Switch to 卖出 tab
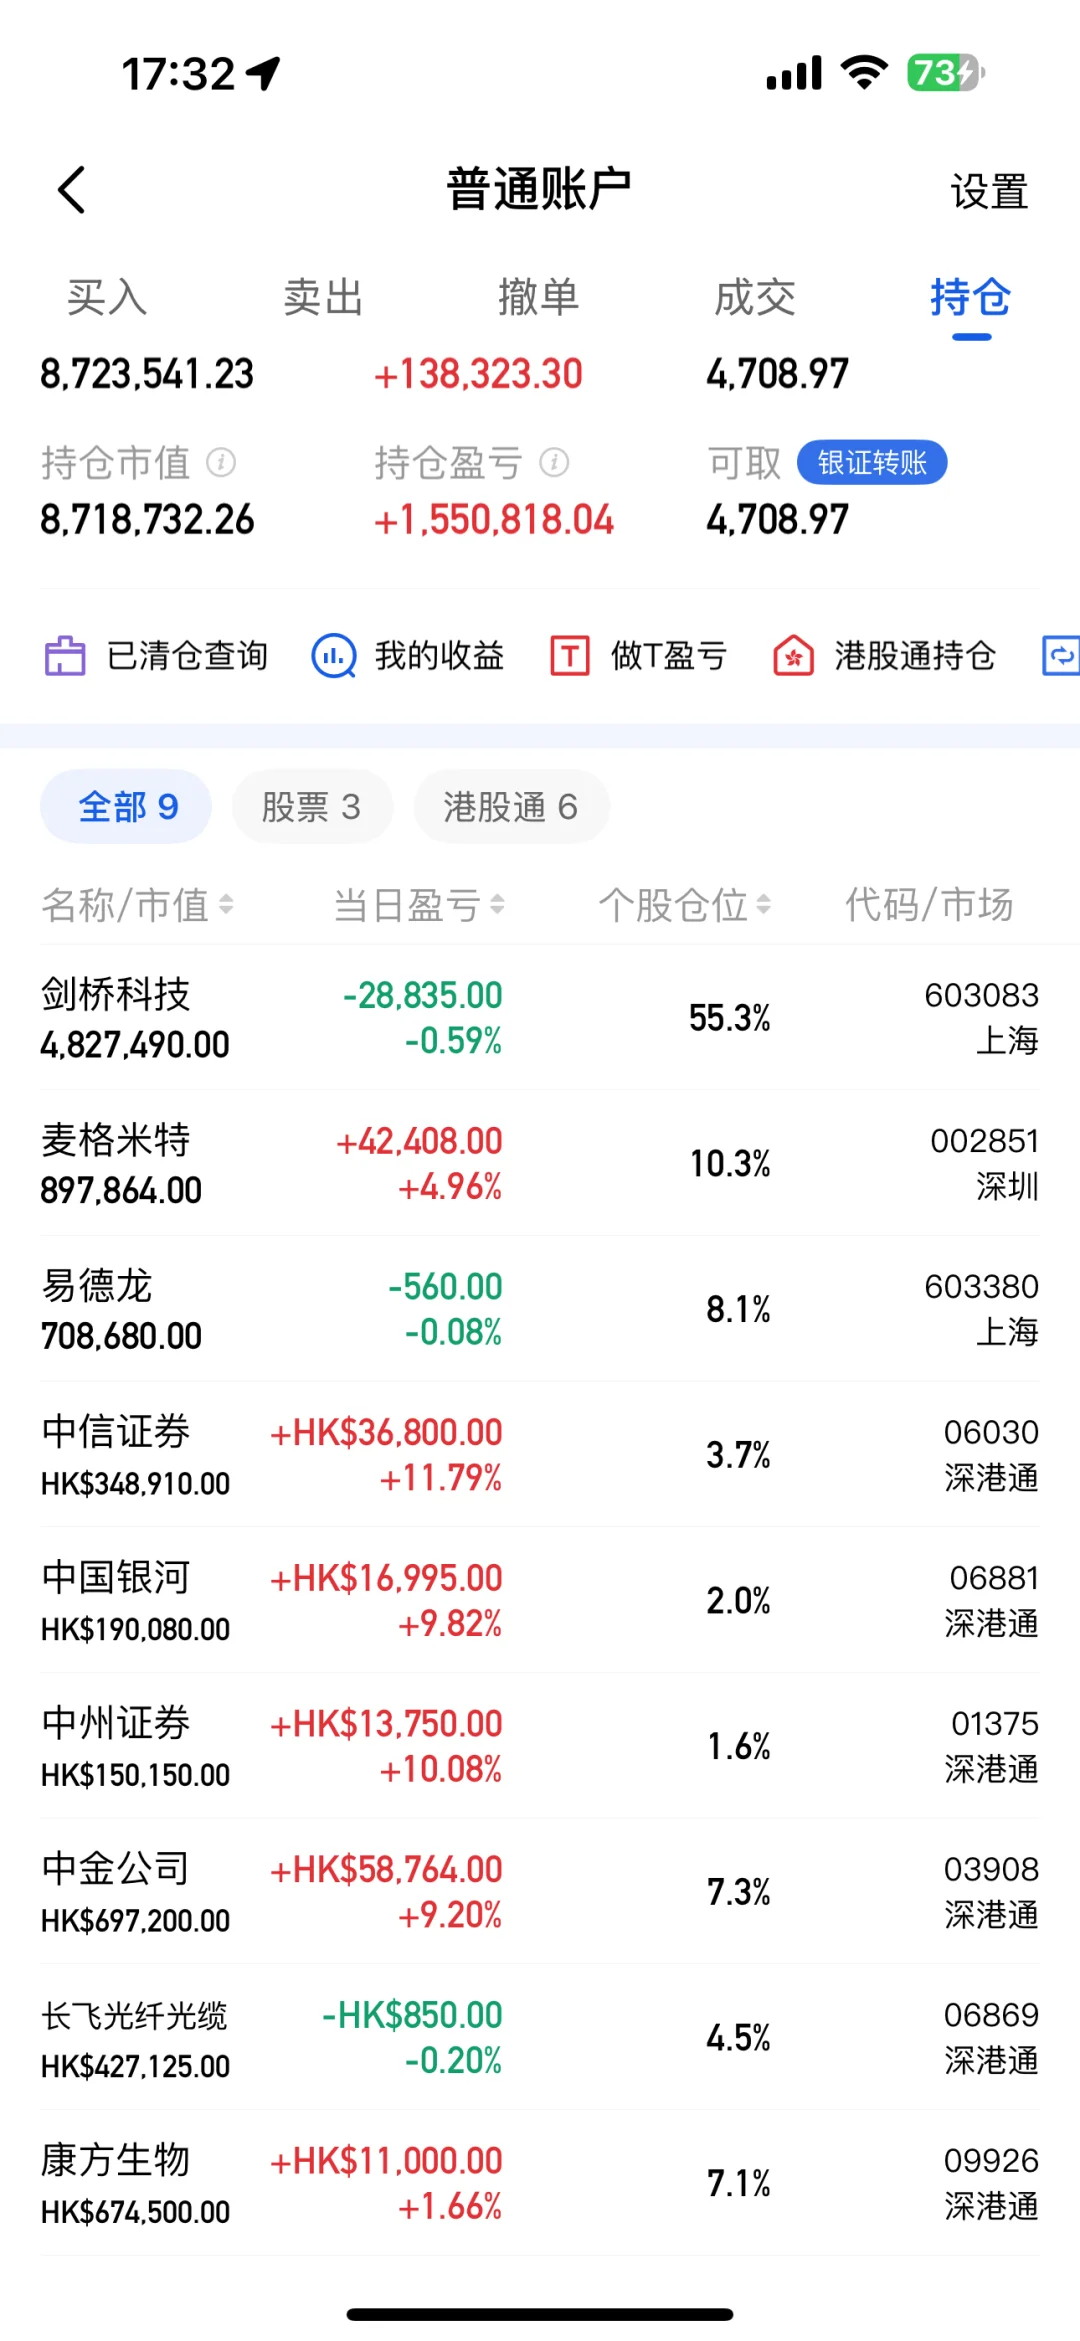This screenshot has height=2341, width=1080. point(323,297)
